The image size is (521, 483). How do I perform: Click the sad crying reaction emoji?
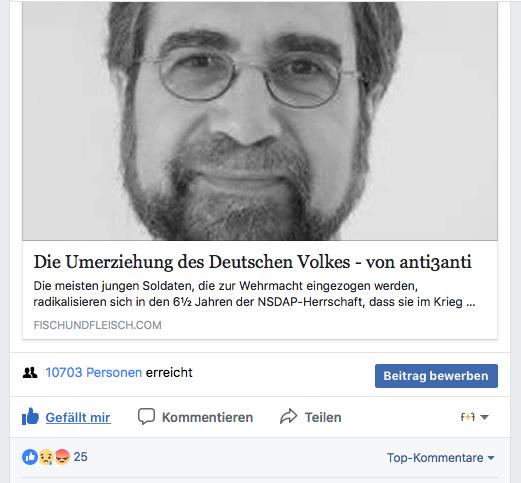pos(46,457)
